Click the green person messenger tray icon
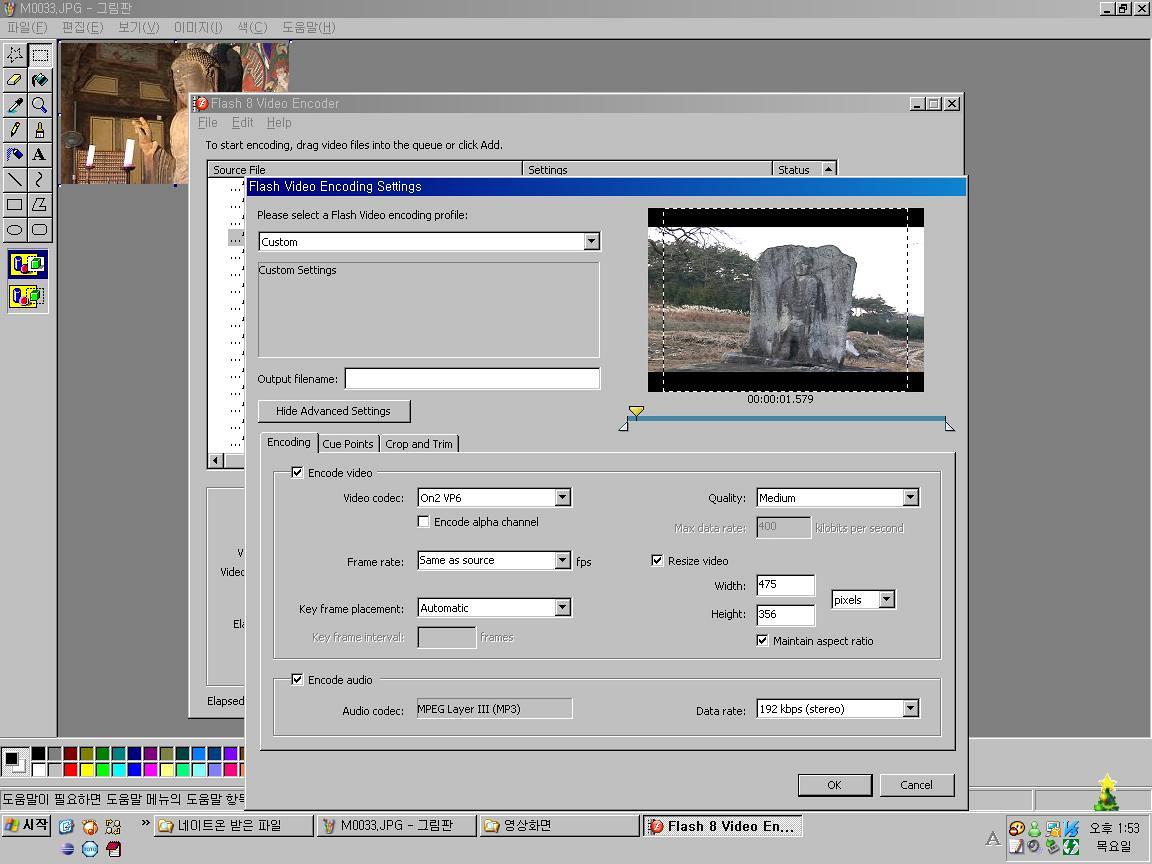Viewport: 1152px width, 864px height. [x=1034, y=829]
